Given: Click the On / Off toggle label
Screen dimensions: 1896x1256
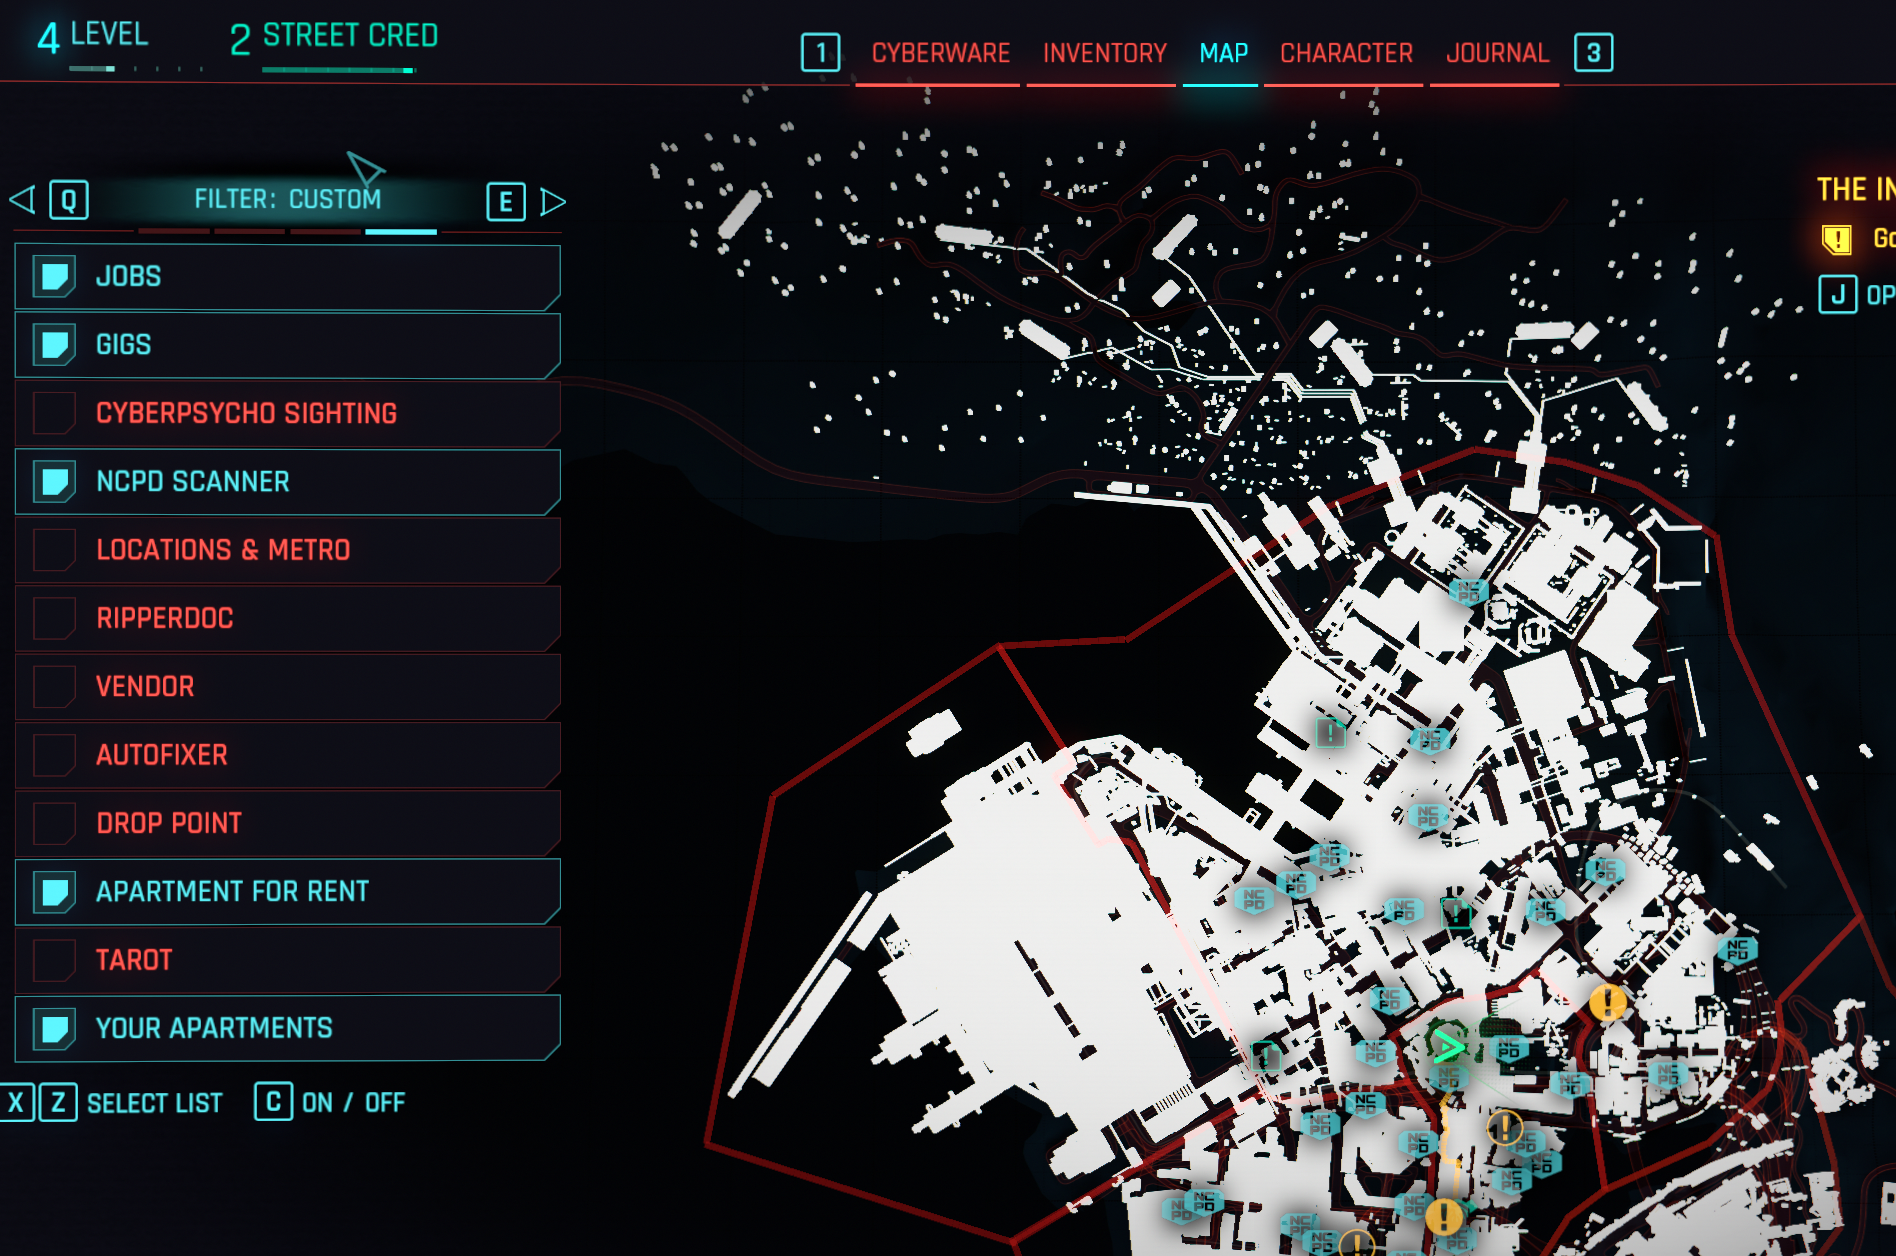Looking at the screenshot, I should coord(353,1102).
